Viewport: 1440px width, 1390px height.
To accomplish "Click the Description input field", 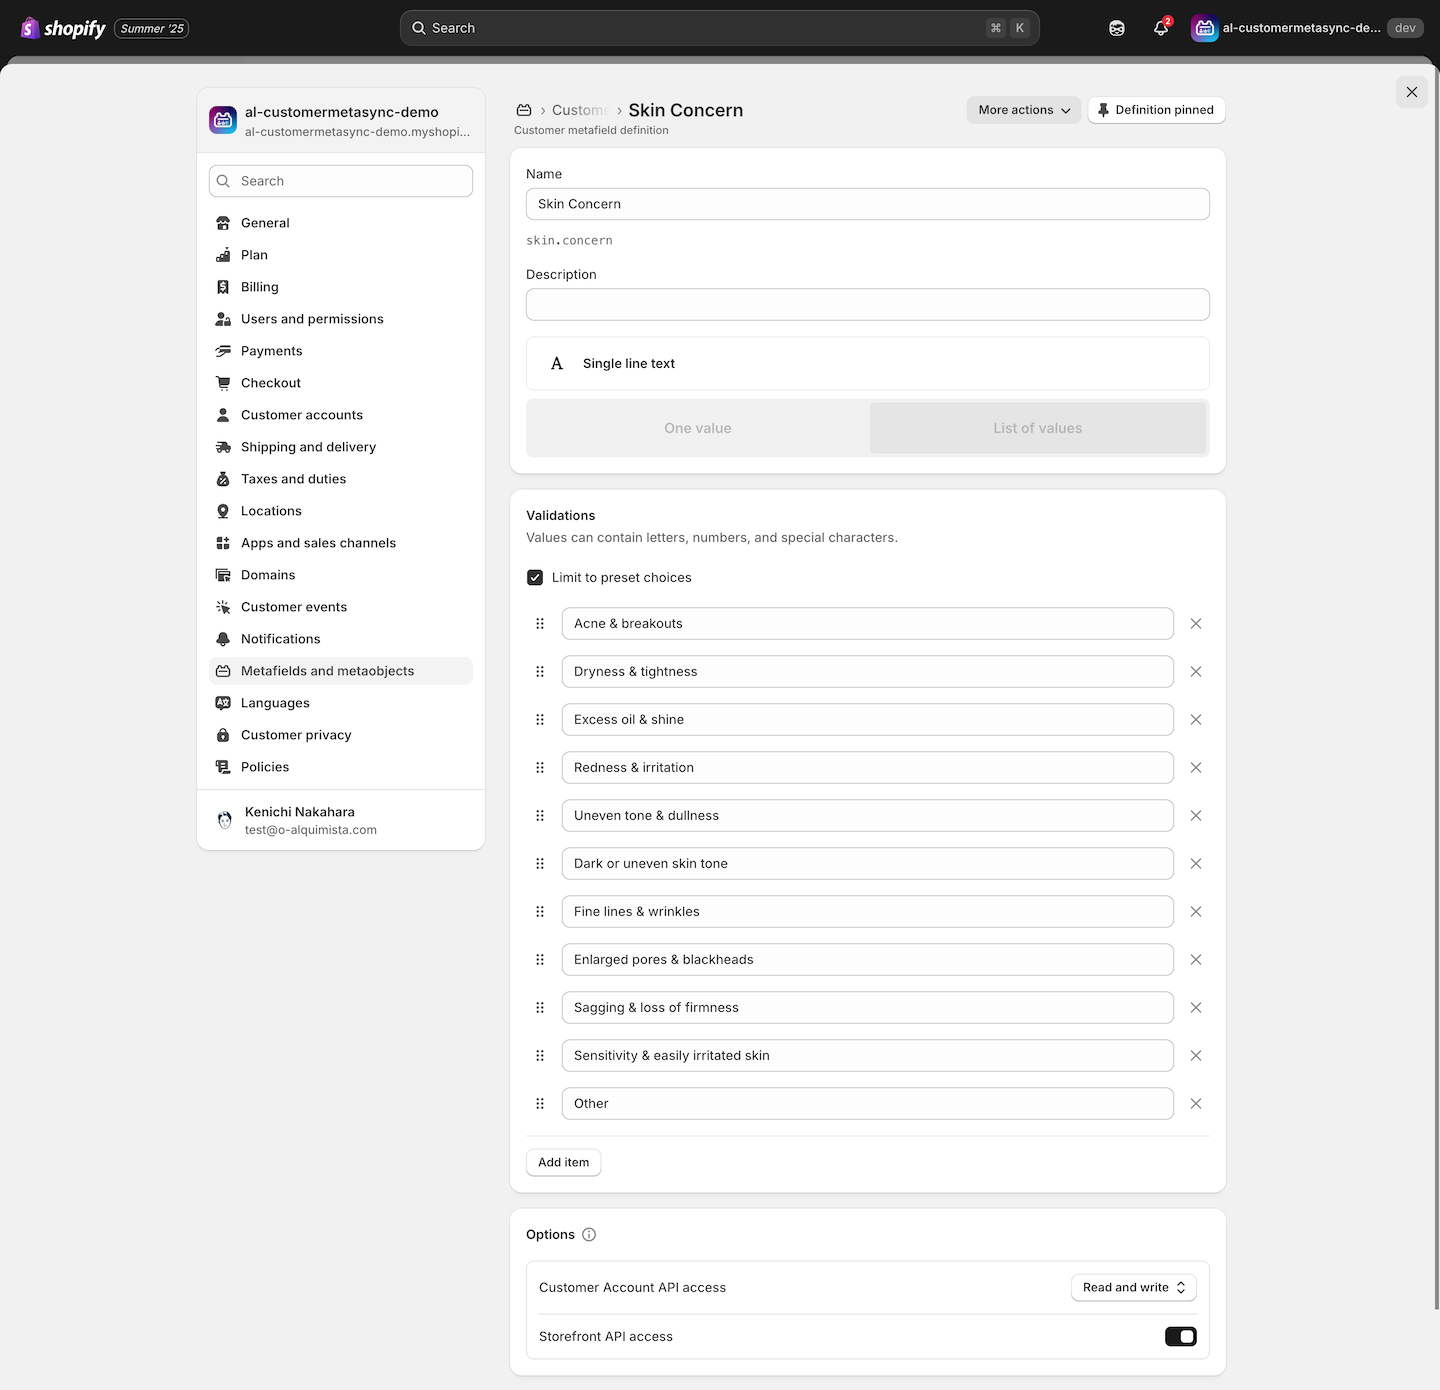I will 867,304.
